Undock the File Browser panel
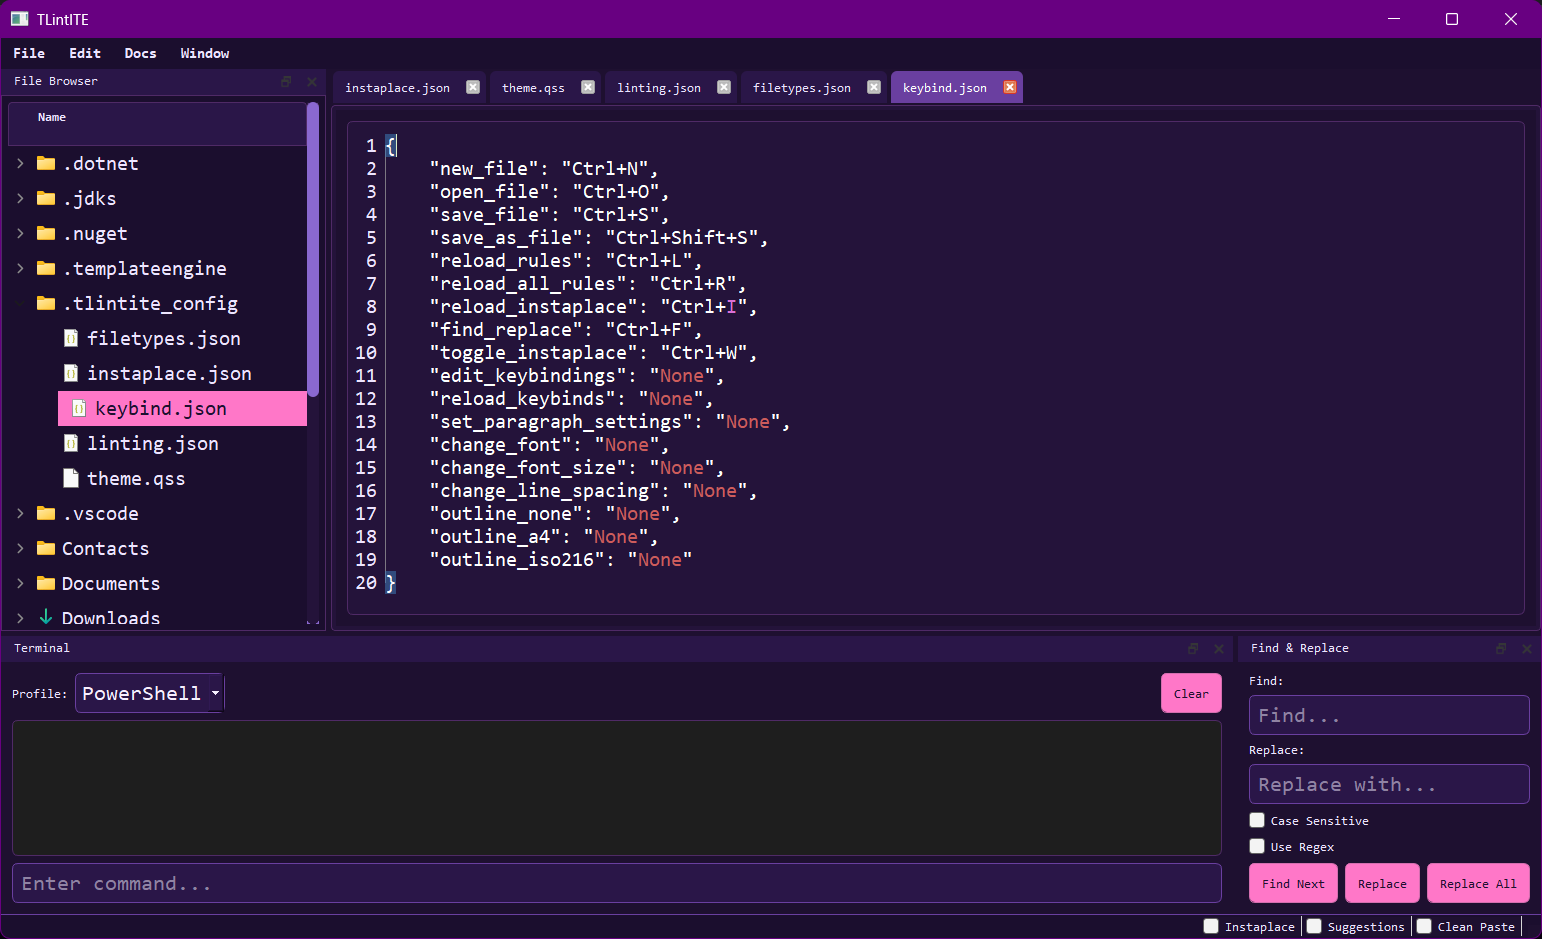Image resolution: width=1542 pixels, height=939 pixels. [x=285, y=81]
